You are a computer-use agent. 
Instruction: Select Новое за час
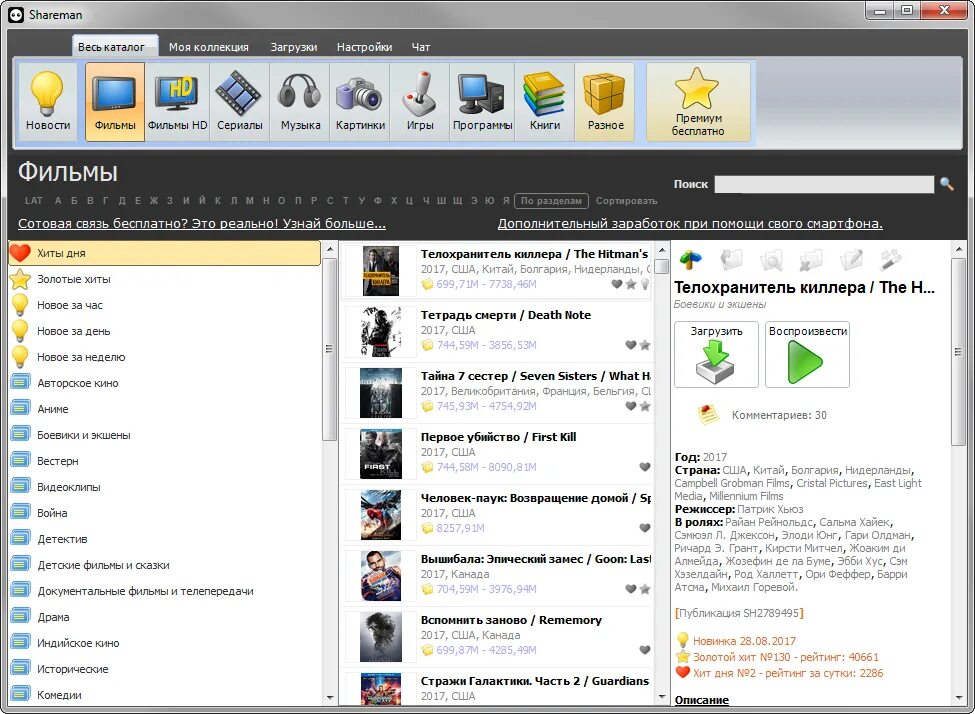(x=165, y=305)
